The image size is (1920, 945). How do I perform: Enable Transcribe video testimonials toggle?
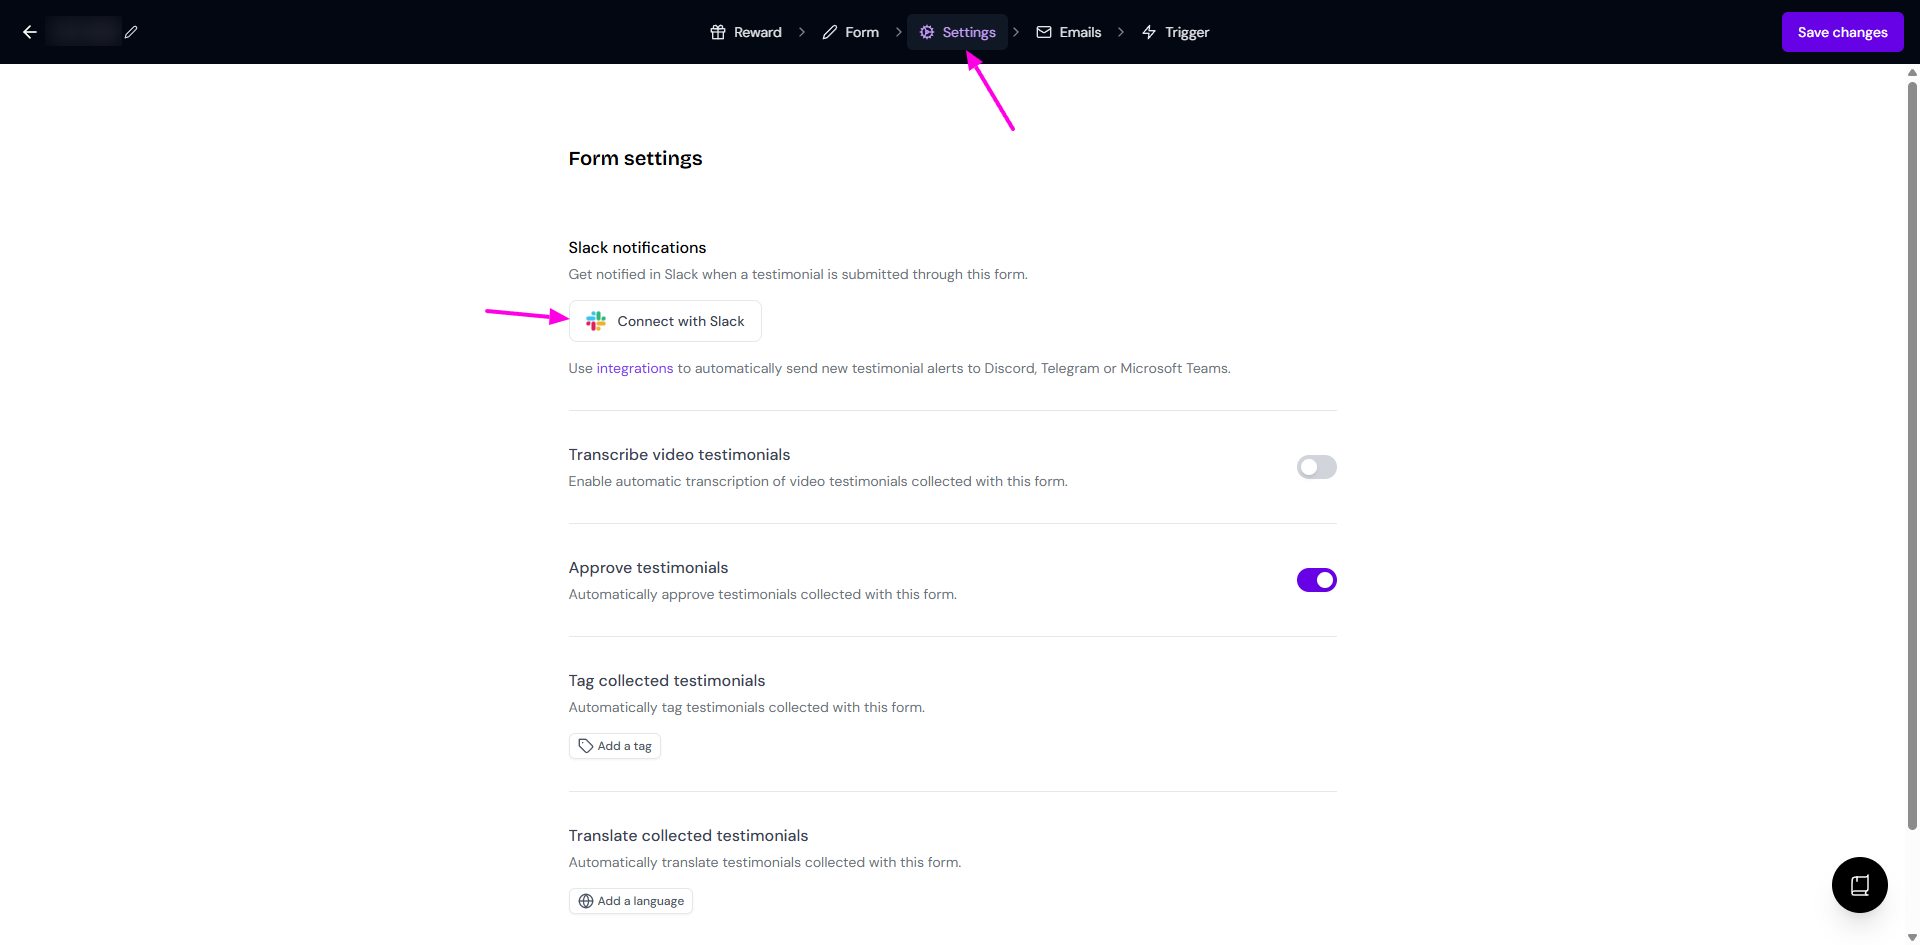[x=1316, y=467]
